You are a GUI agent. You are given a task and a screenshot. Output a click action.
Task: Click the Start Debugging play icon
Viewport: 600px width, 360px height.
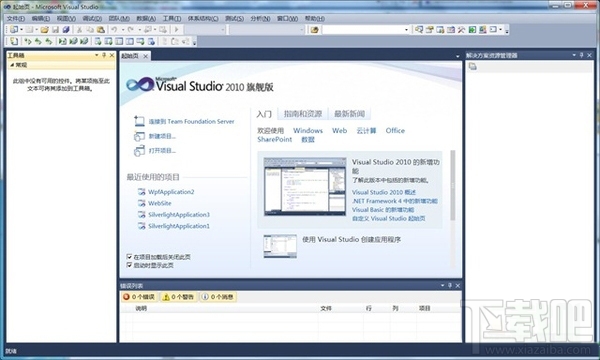point(176,29)
